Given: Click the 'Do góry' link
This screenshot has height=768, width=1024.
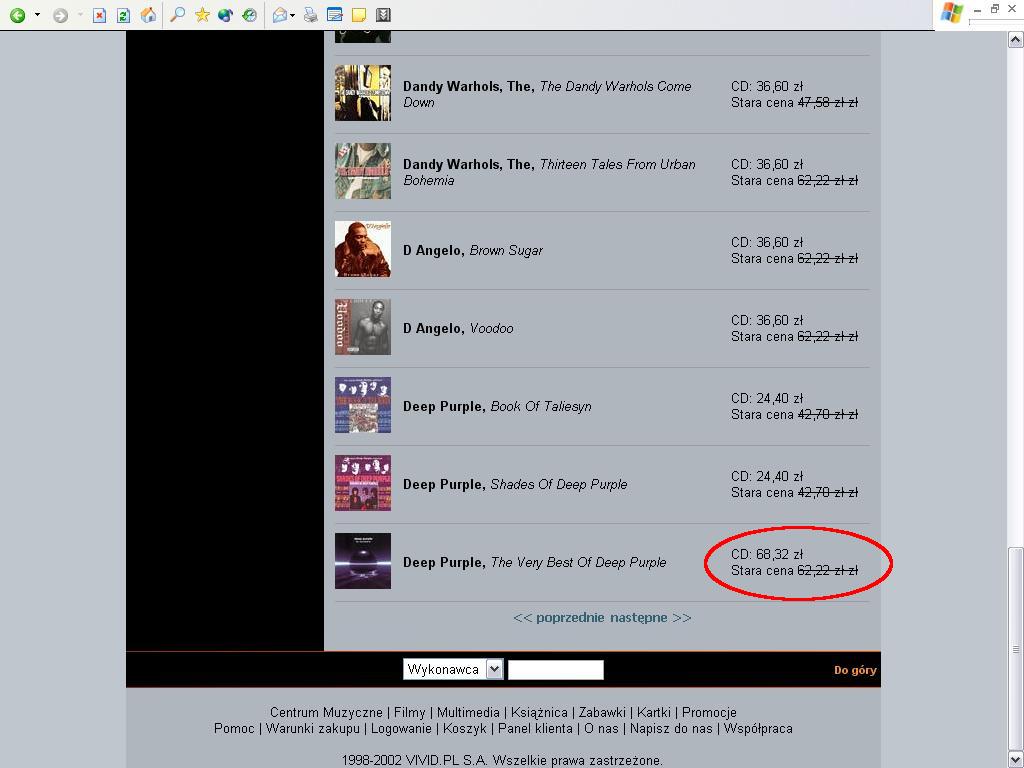Looking at the screenshot, I should tap(855, 670).
